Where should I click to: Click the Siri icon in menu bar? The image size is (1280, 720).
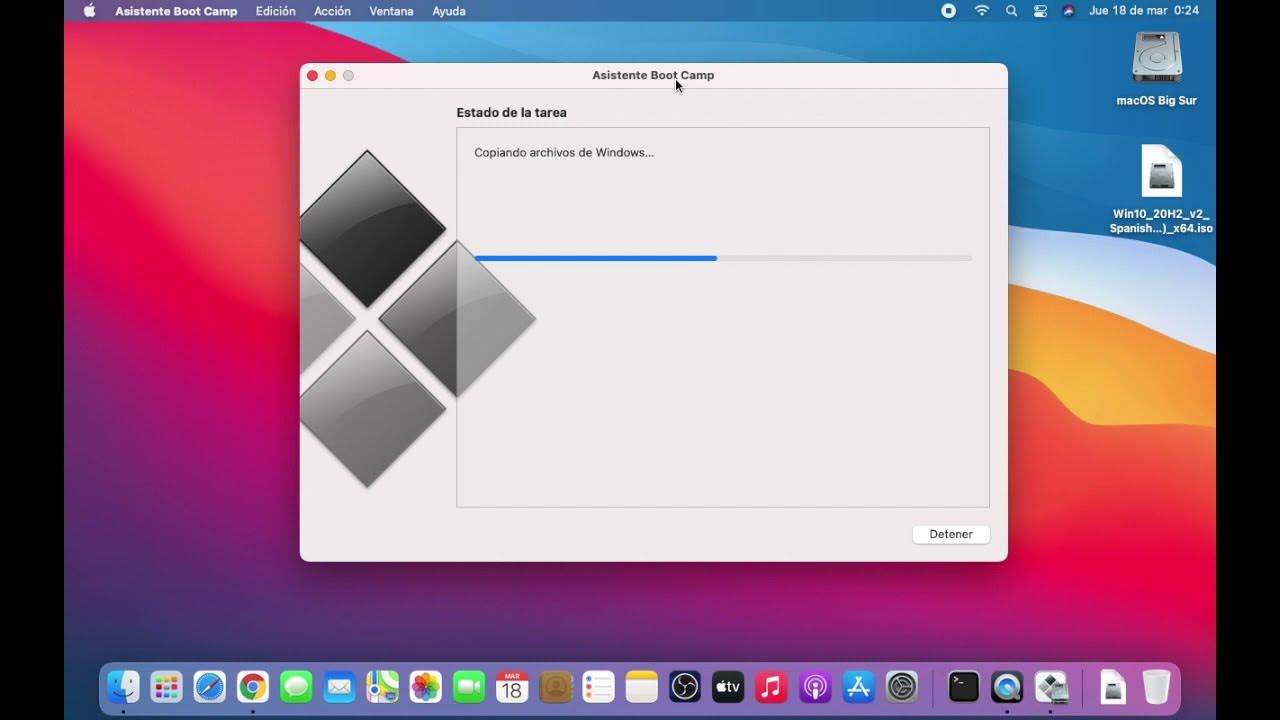(1068, 11)
